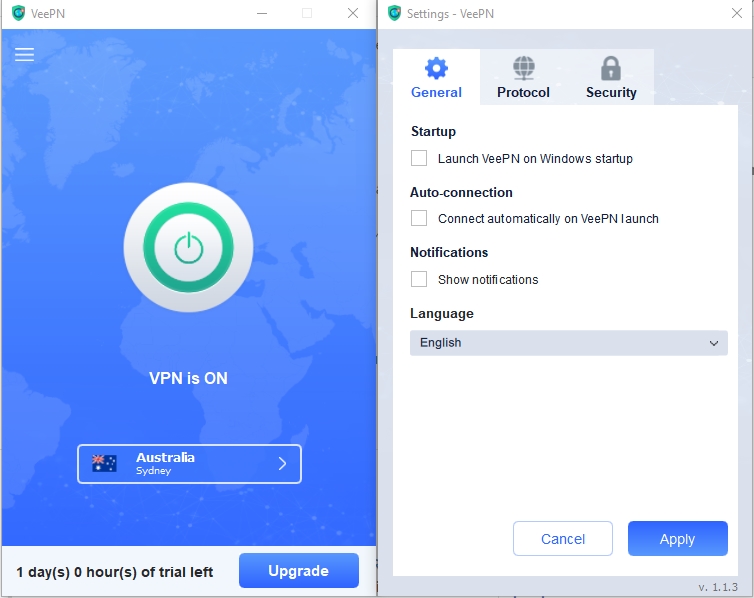
Task: Open the hamburger menu in VeePN
Action: (24, 54)
